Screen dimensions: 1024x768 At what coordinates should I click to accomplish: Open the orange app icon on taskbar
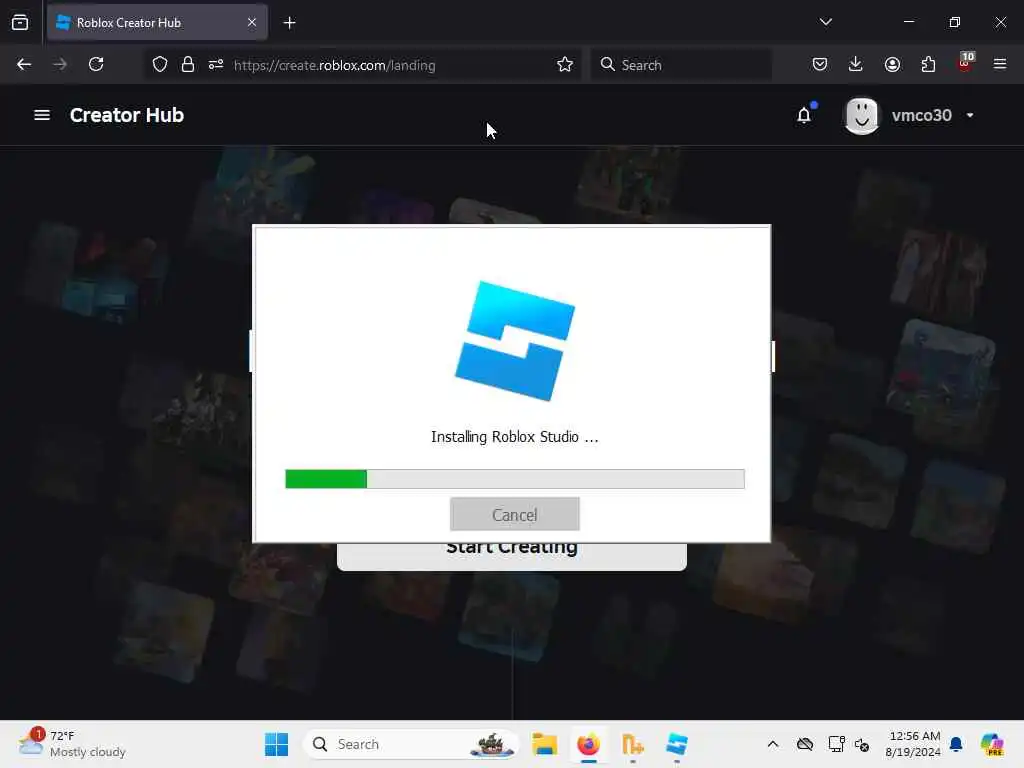(x=632, y=744)
